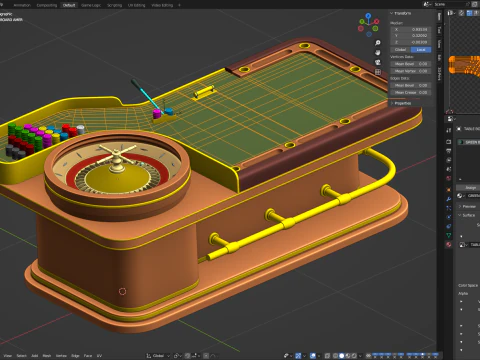
Task: Select material preview shading mode
Action: tap(348, 356)
